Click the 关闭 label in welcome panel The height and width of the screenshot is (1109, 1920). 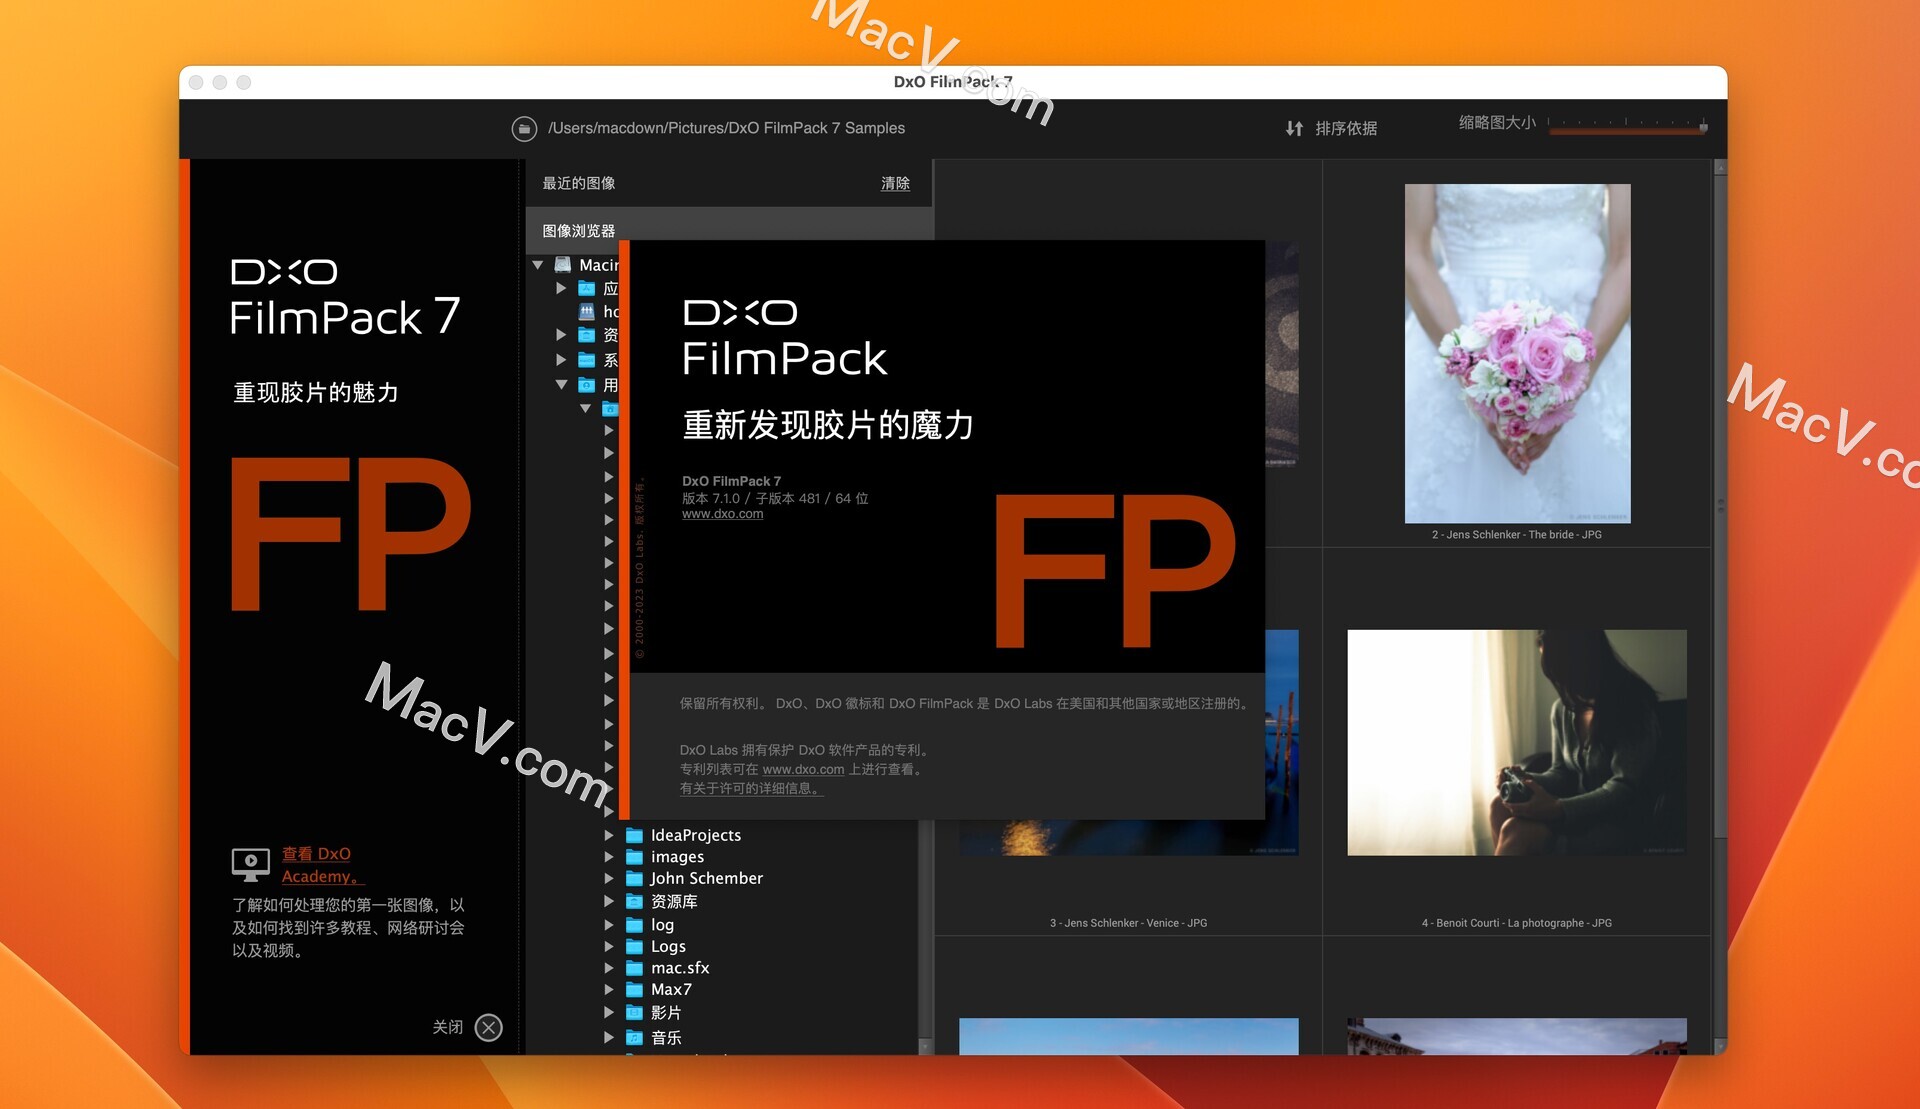pos(447,1027)
